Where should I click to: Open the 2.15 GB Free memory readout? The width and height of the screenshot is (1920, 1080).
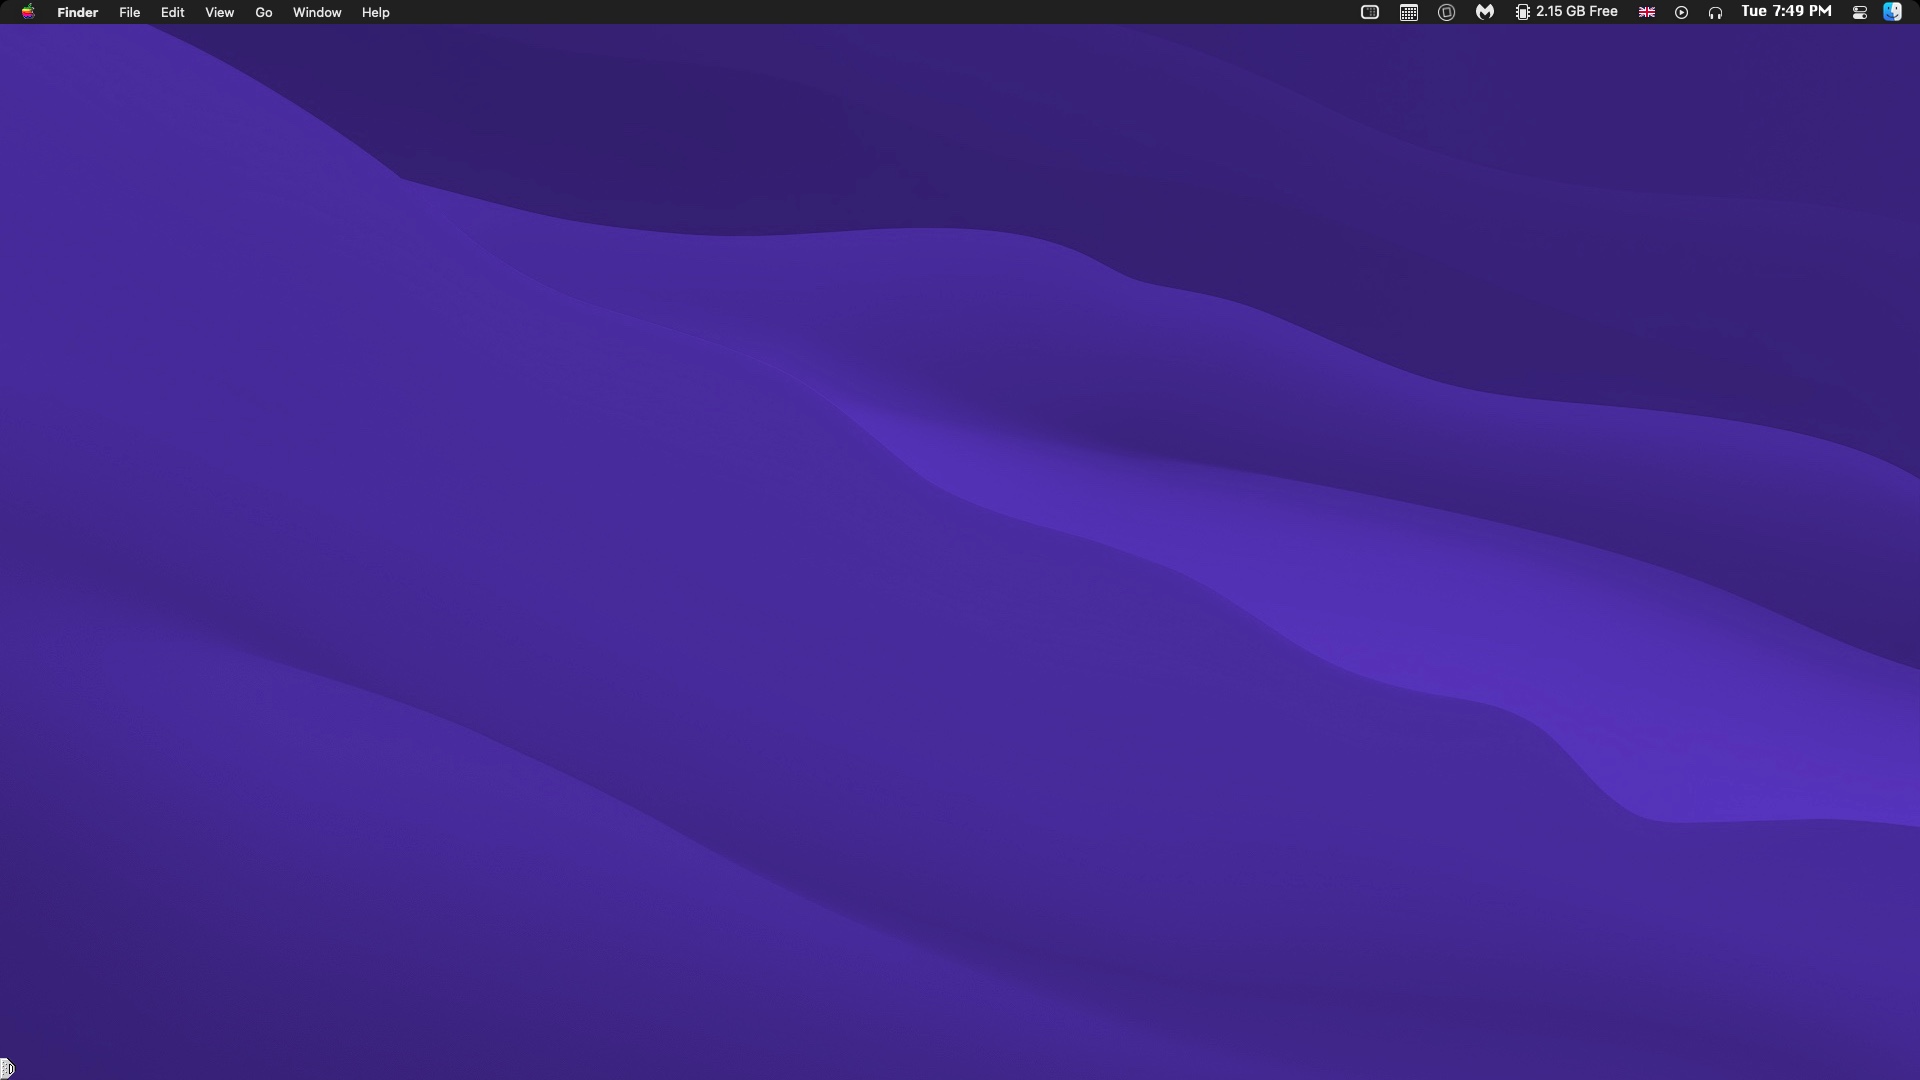(1576, 12)
